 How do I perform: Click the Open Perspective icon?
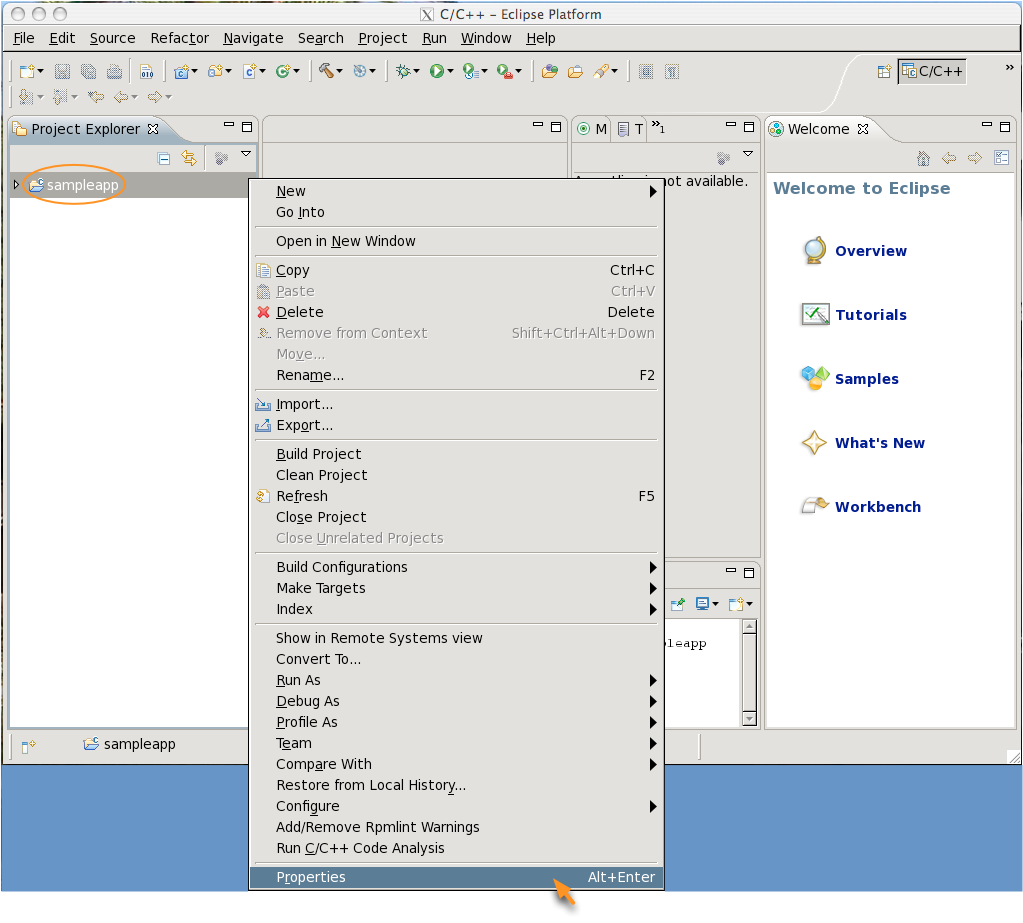pos(884,72)
